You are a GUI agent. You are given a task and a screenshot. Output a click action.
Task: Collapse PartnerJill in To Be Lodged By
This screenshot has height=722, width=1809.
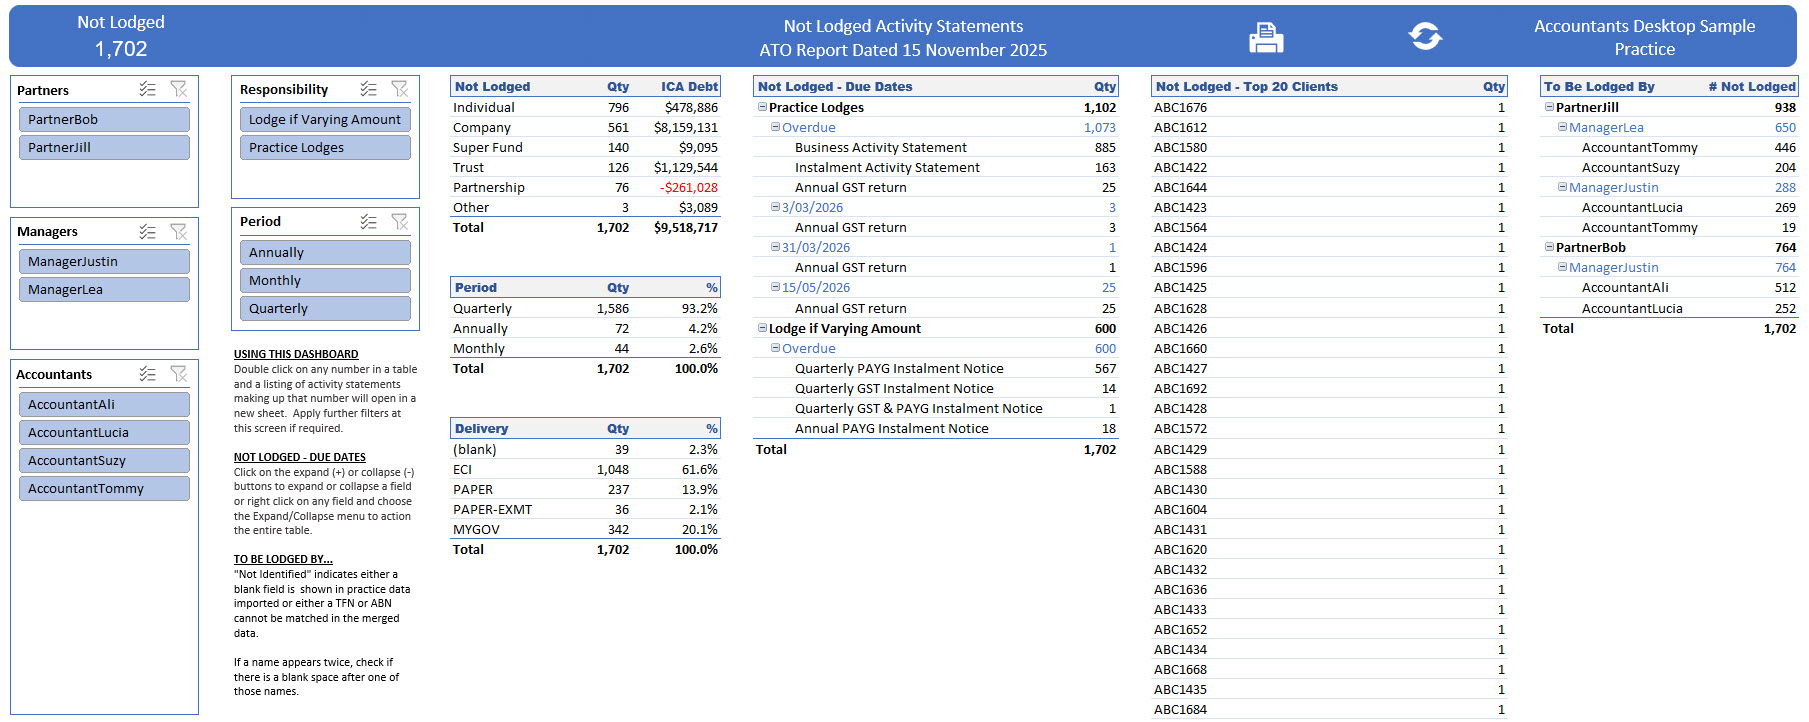pyautogui.click(x=1549, y=107)
